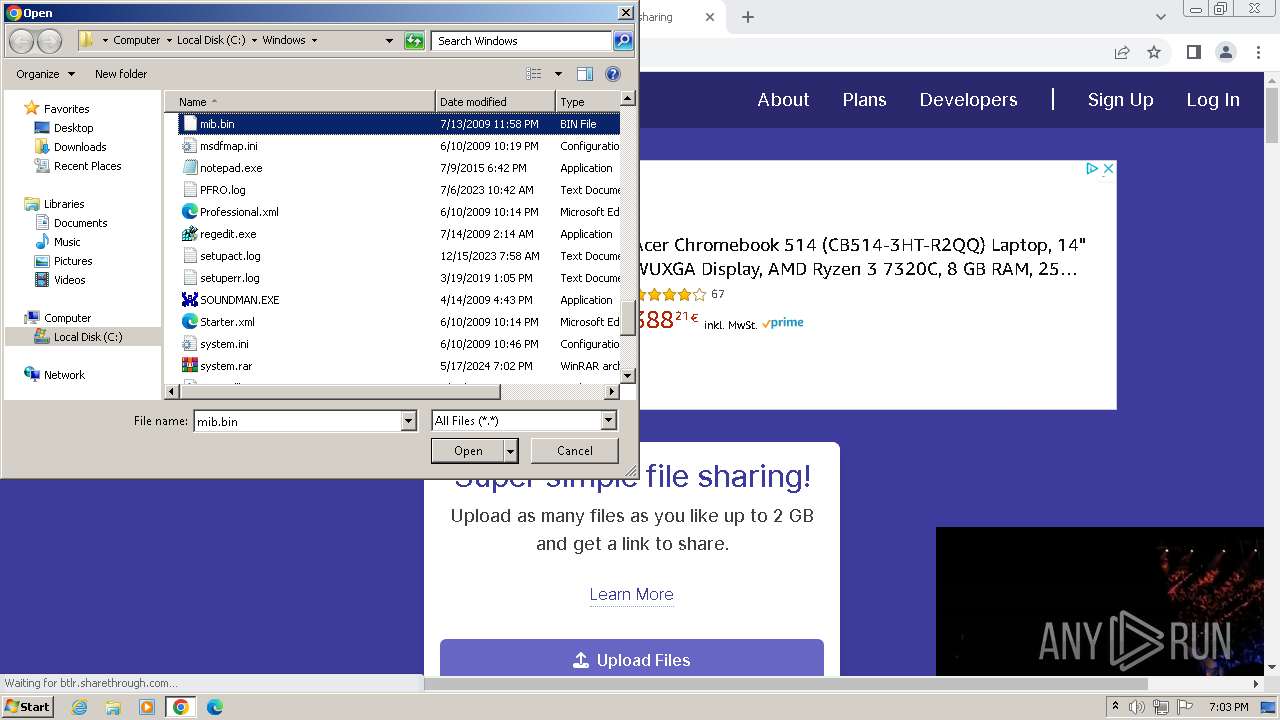Select regedit.exe file icon
This screenshot has width=1280, height=720.
point(190,234)
